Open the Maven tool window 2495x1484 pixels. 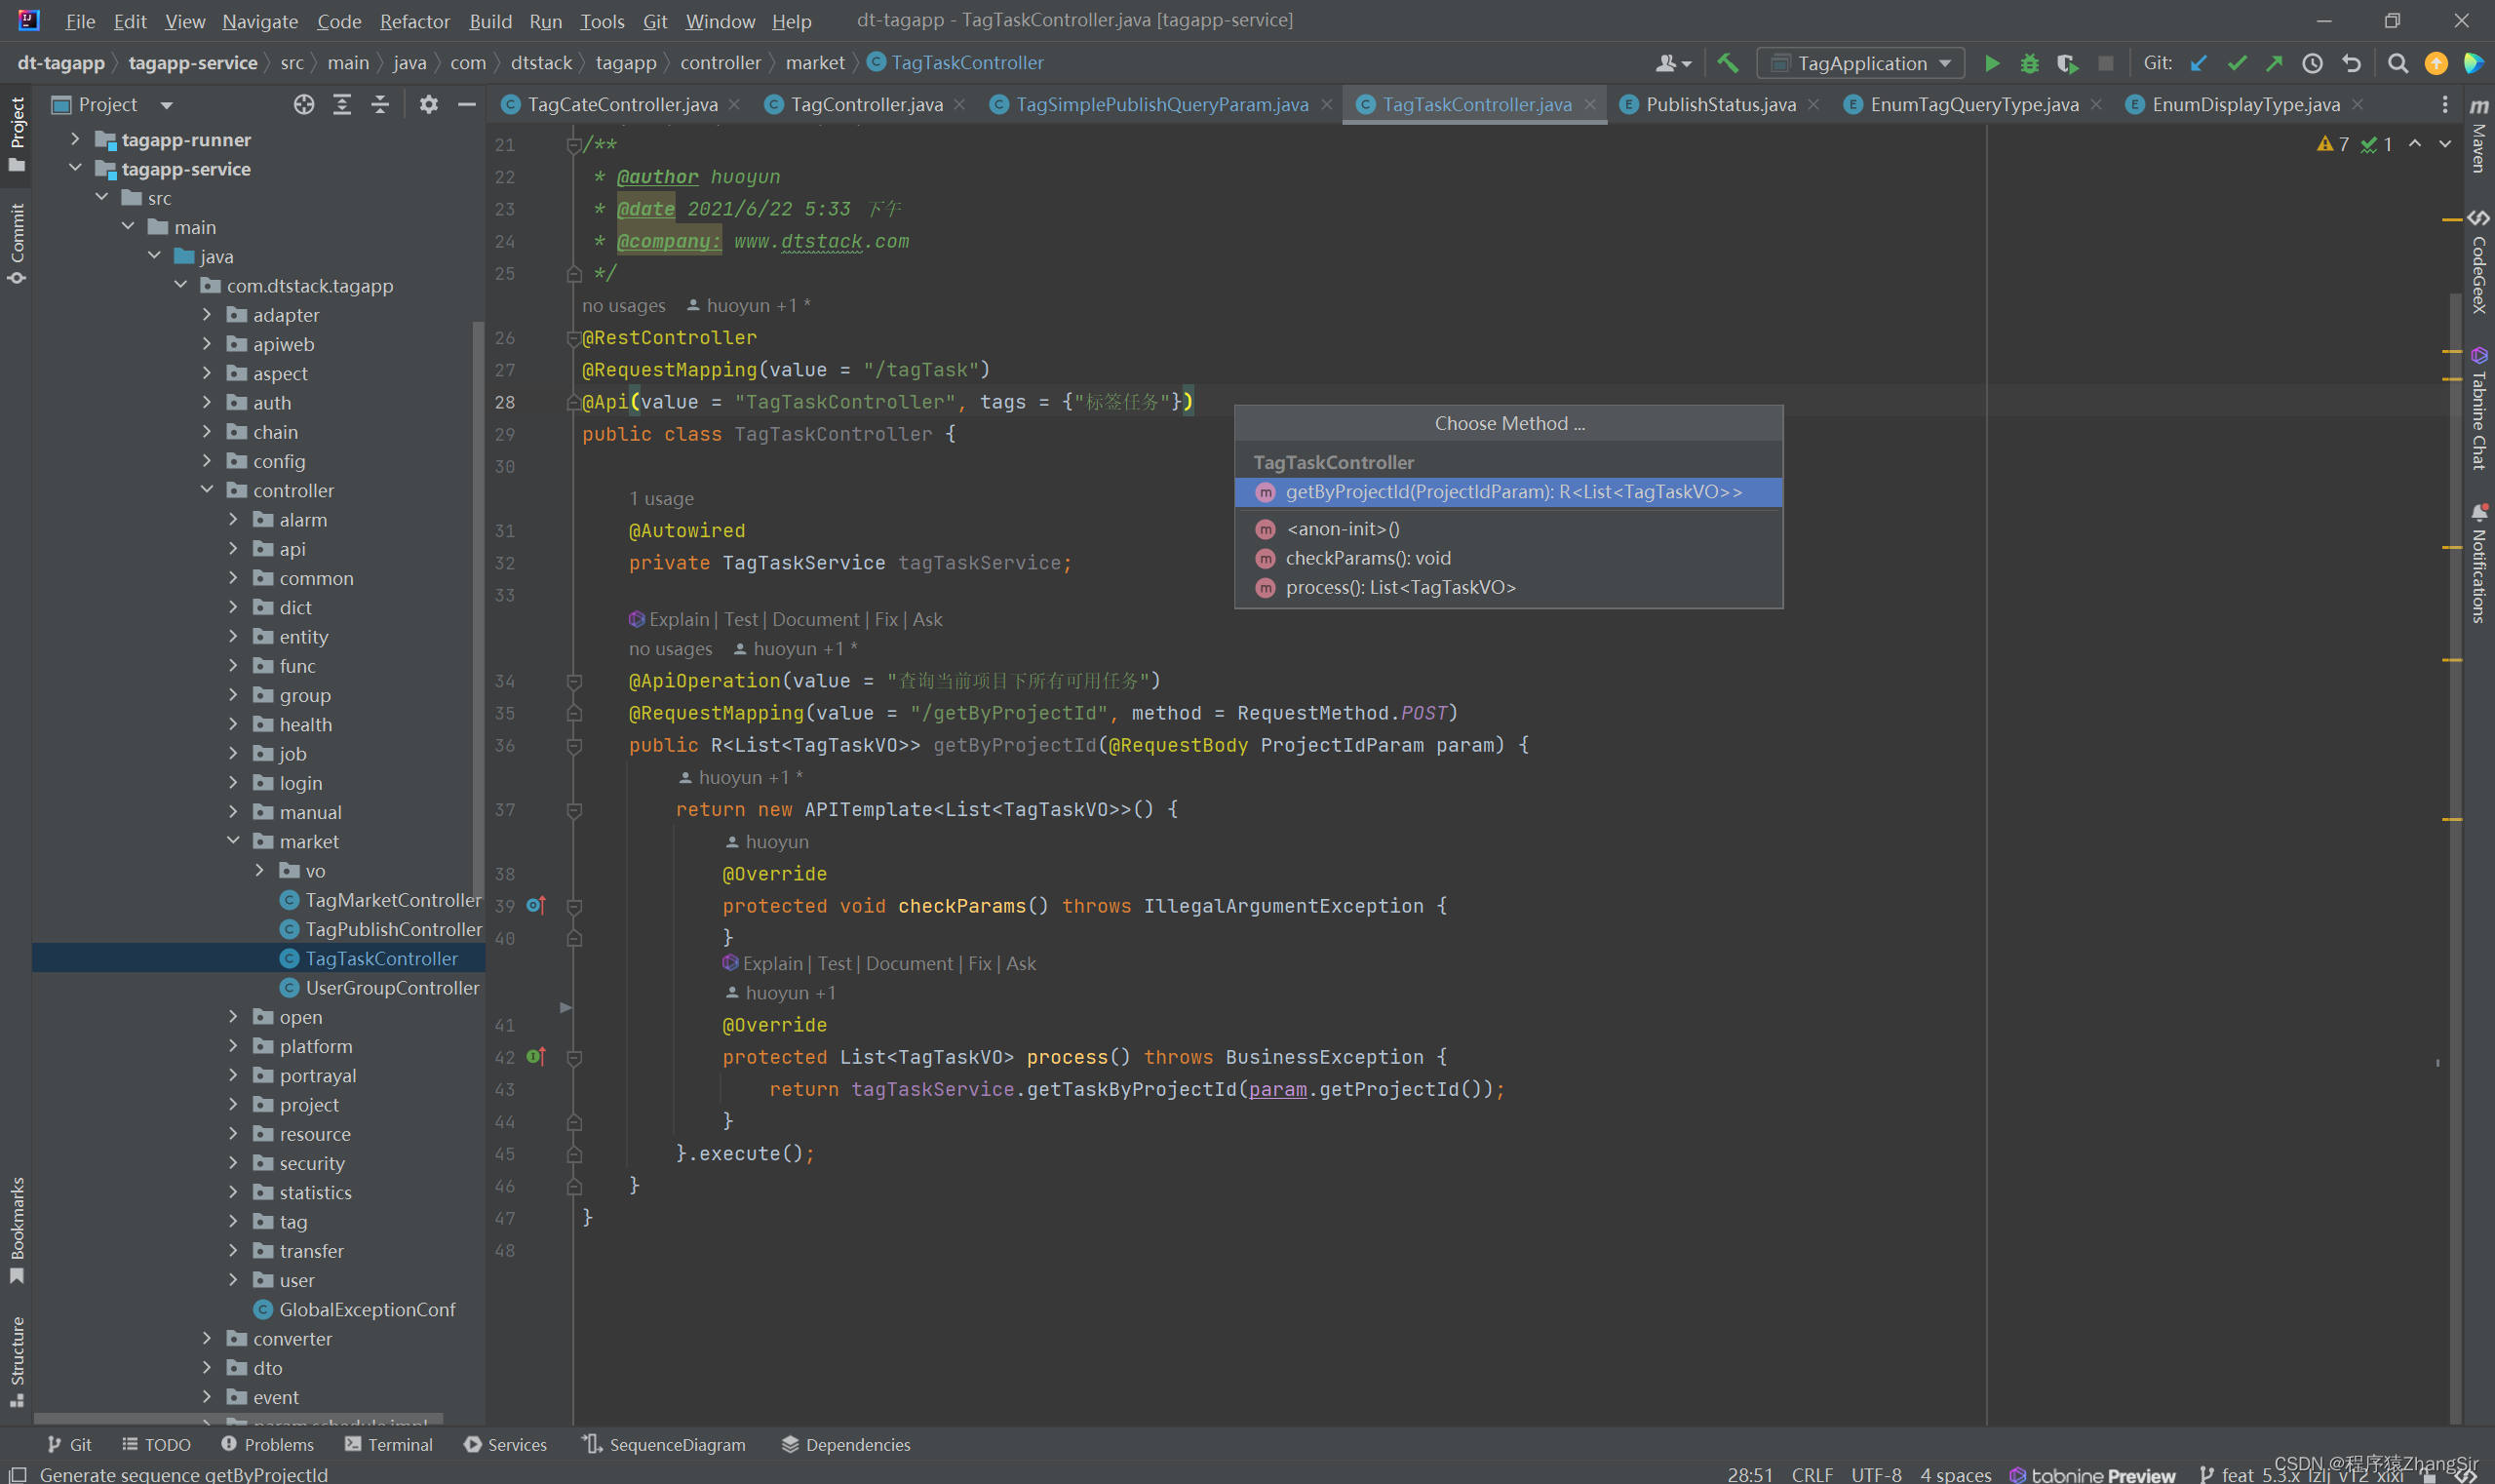point(2479,136)
